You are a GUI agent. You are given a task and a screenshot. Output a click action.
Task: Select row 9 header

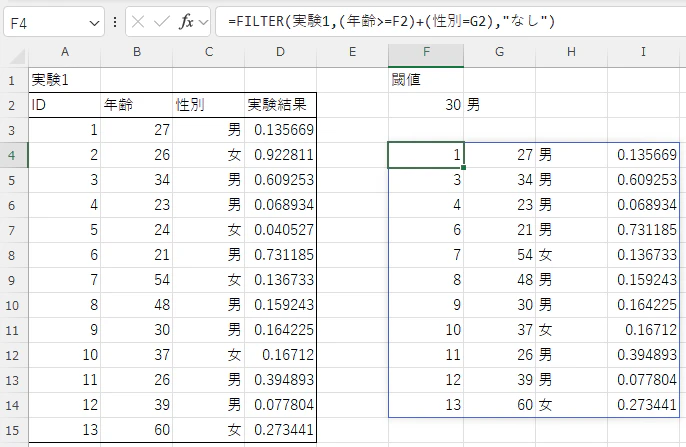12,280
